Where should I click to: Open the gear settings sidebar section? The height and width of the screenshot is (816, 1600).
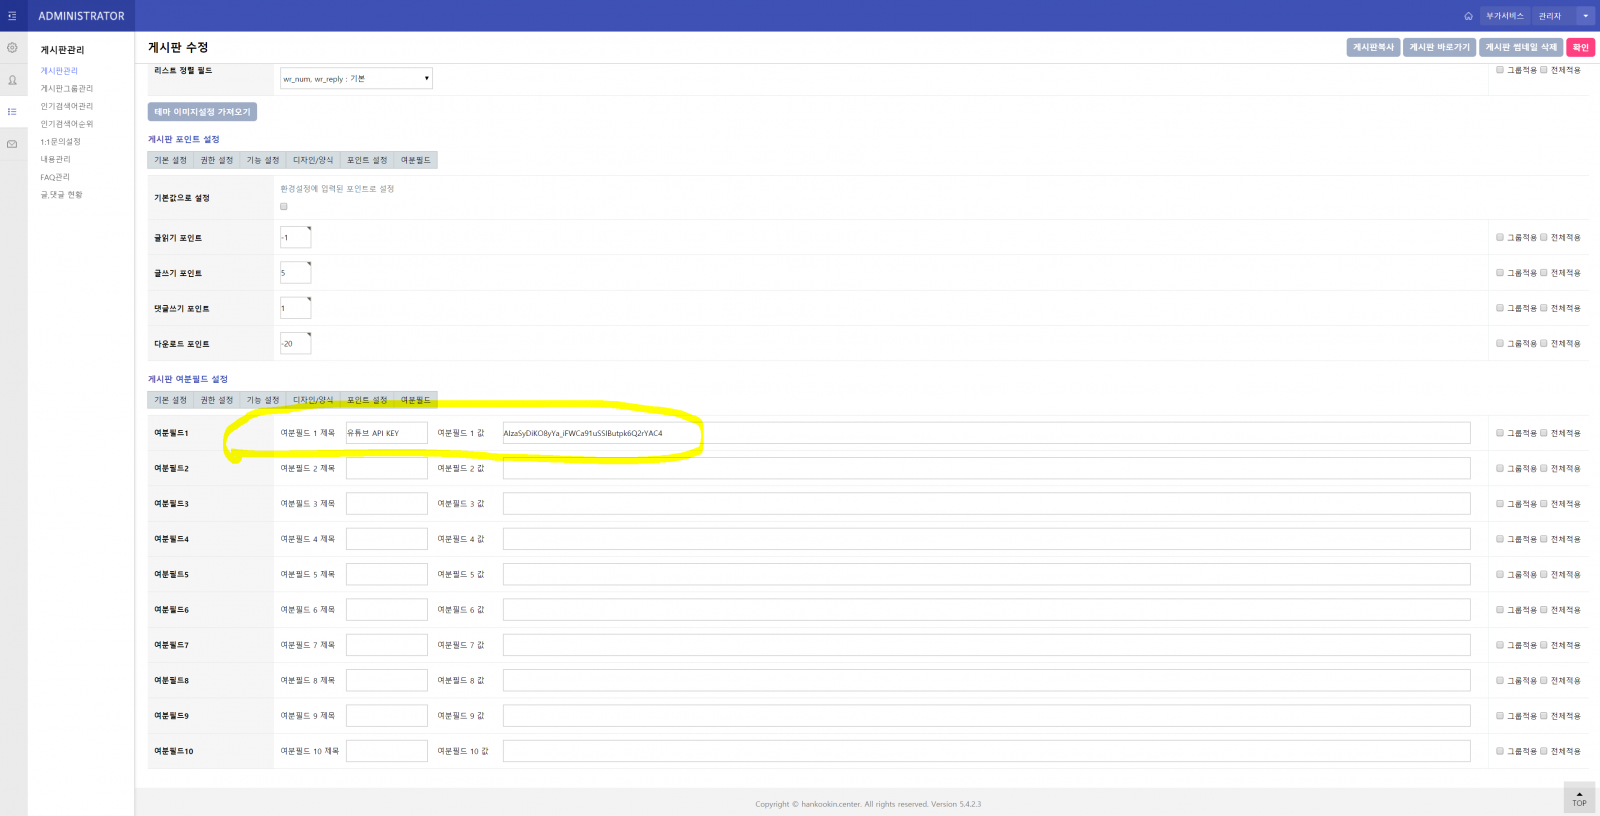[x=12, y=48]
